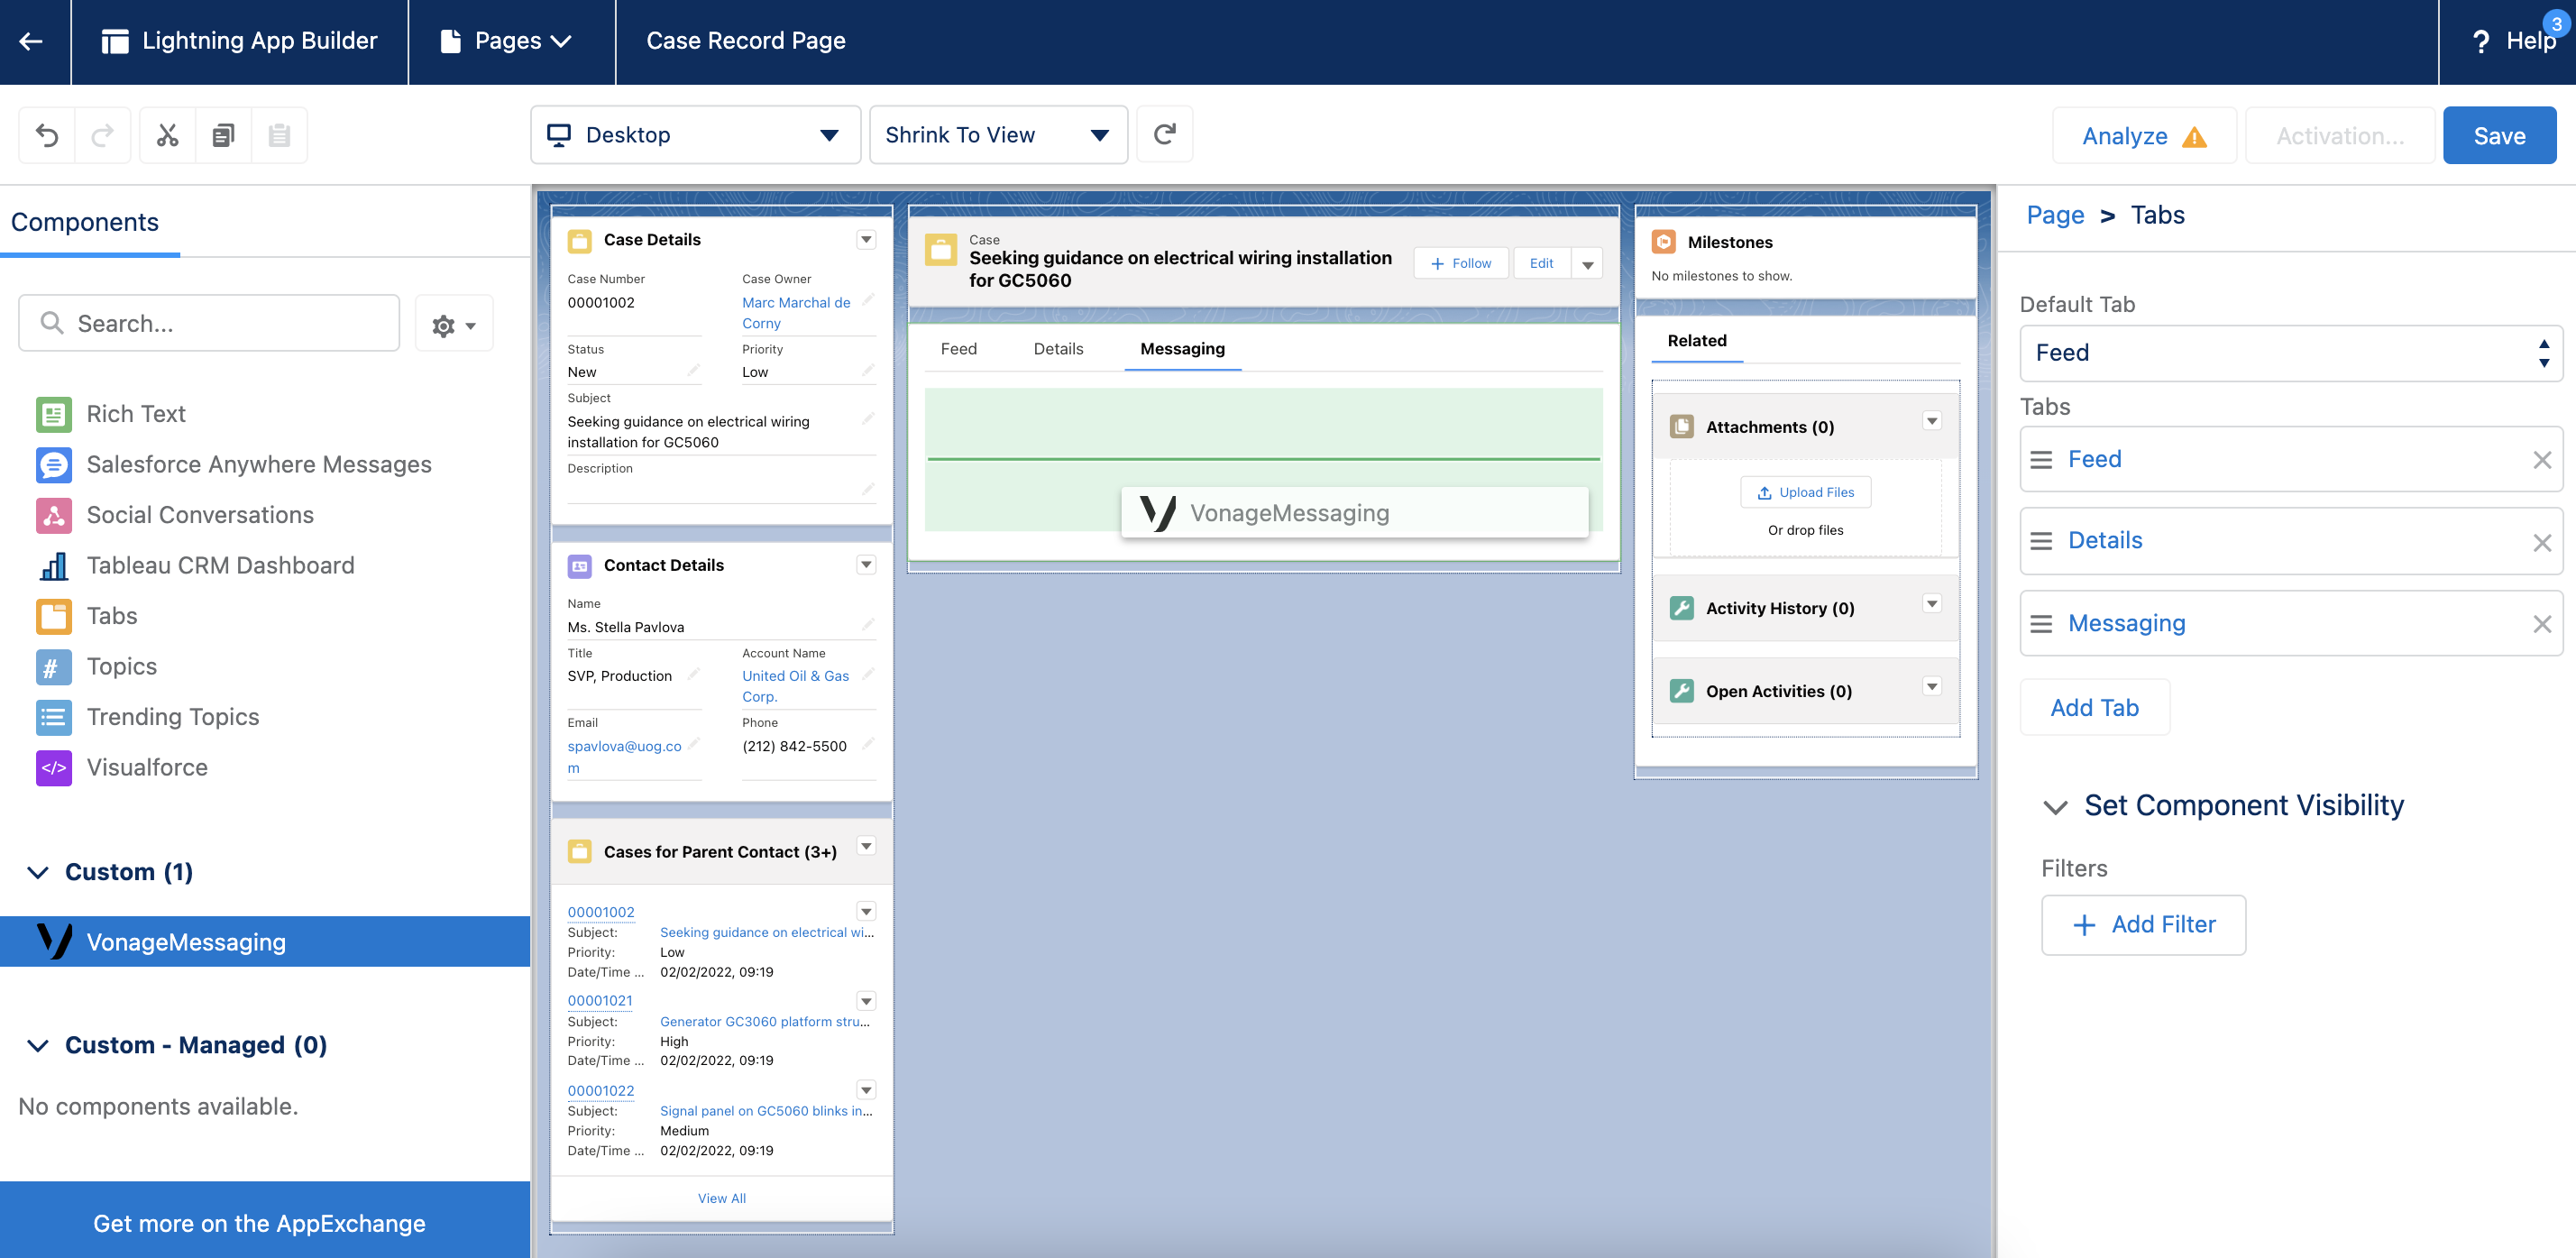Image resolution: width=2576 pixels, height=1258 pixels.
Task: Open the Contact Details card dropdown arrow
Action: tap(866, 565)
